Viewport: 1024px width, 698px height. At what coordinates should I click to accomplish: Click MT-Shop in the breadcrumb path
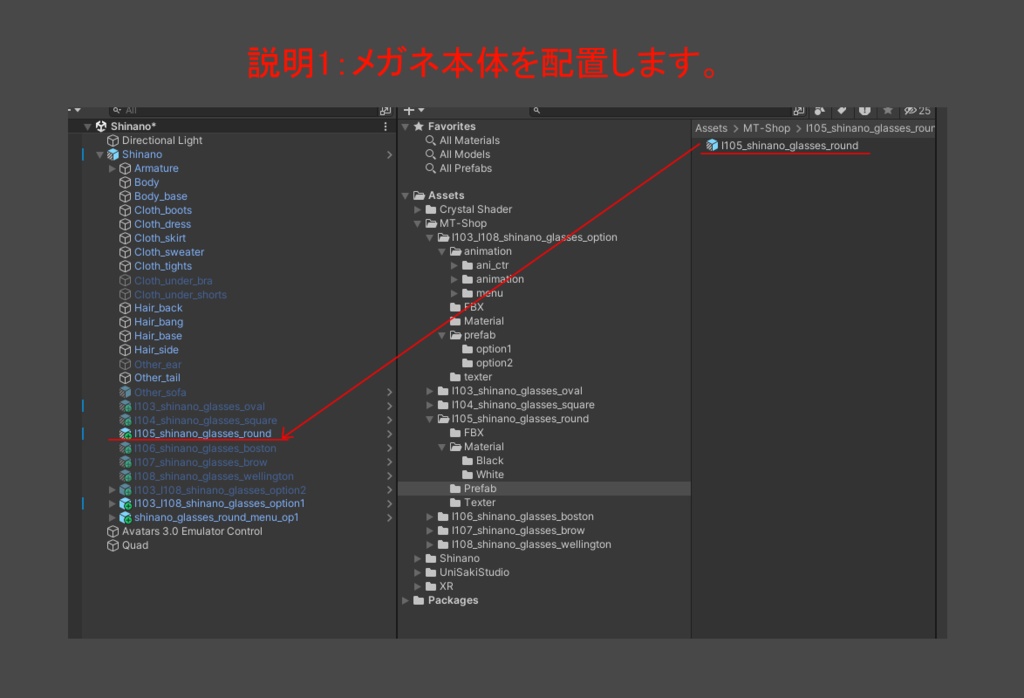[x=767, y=128]
